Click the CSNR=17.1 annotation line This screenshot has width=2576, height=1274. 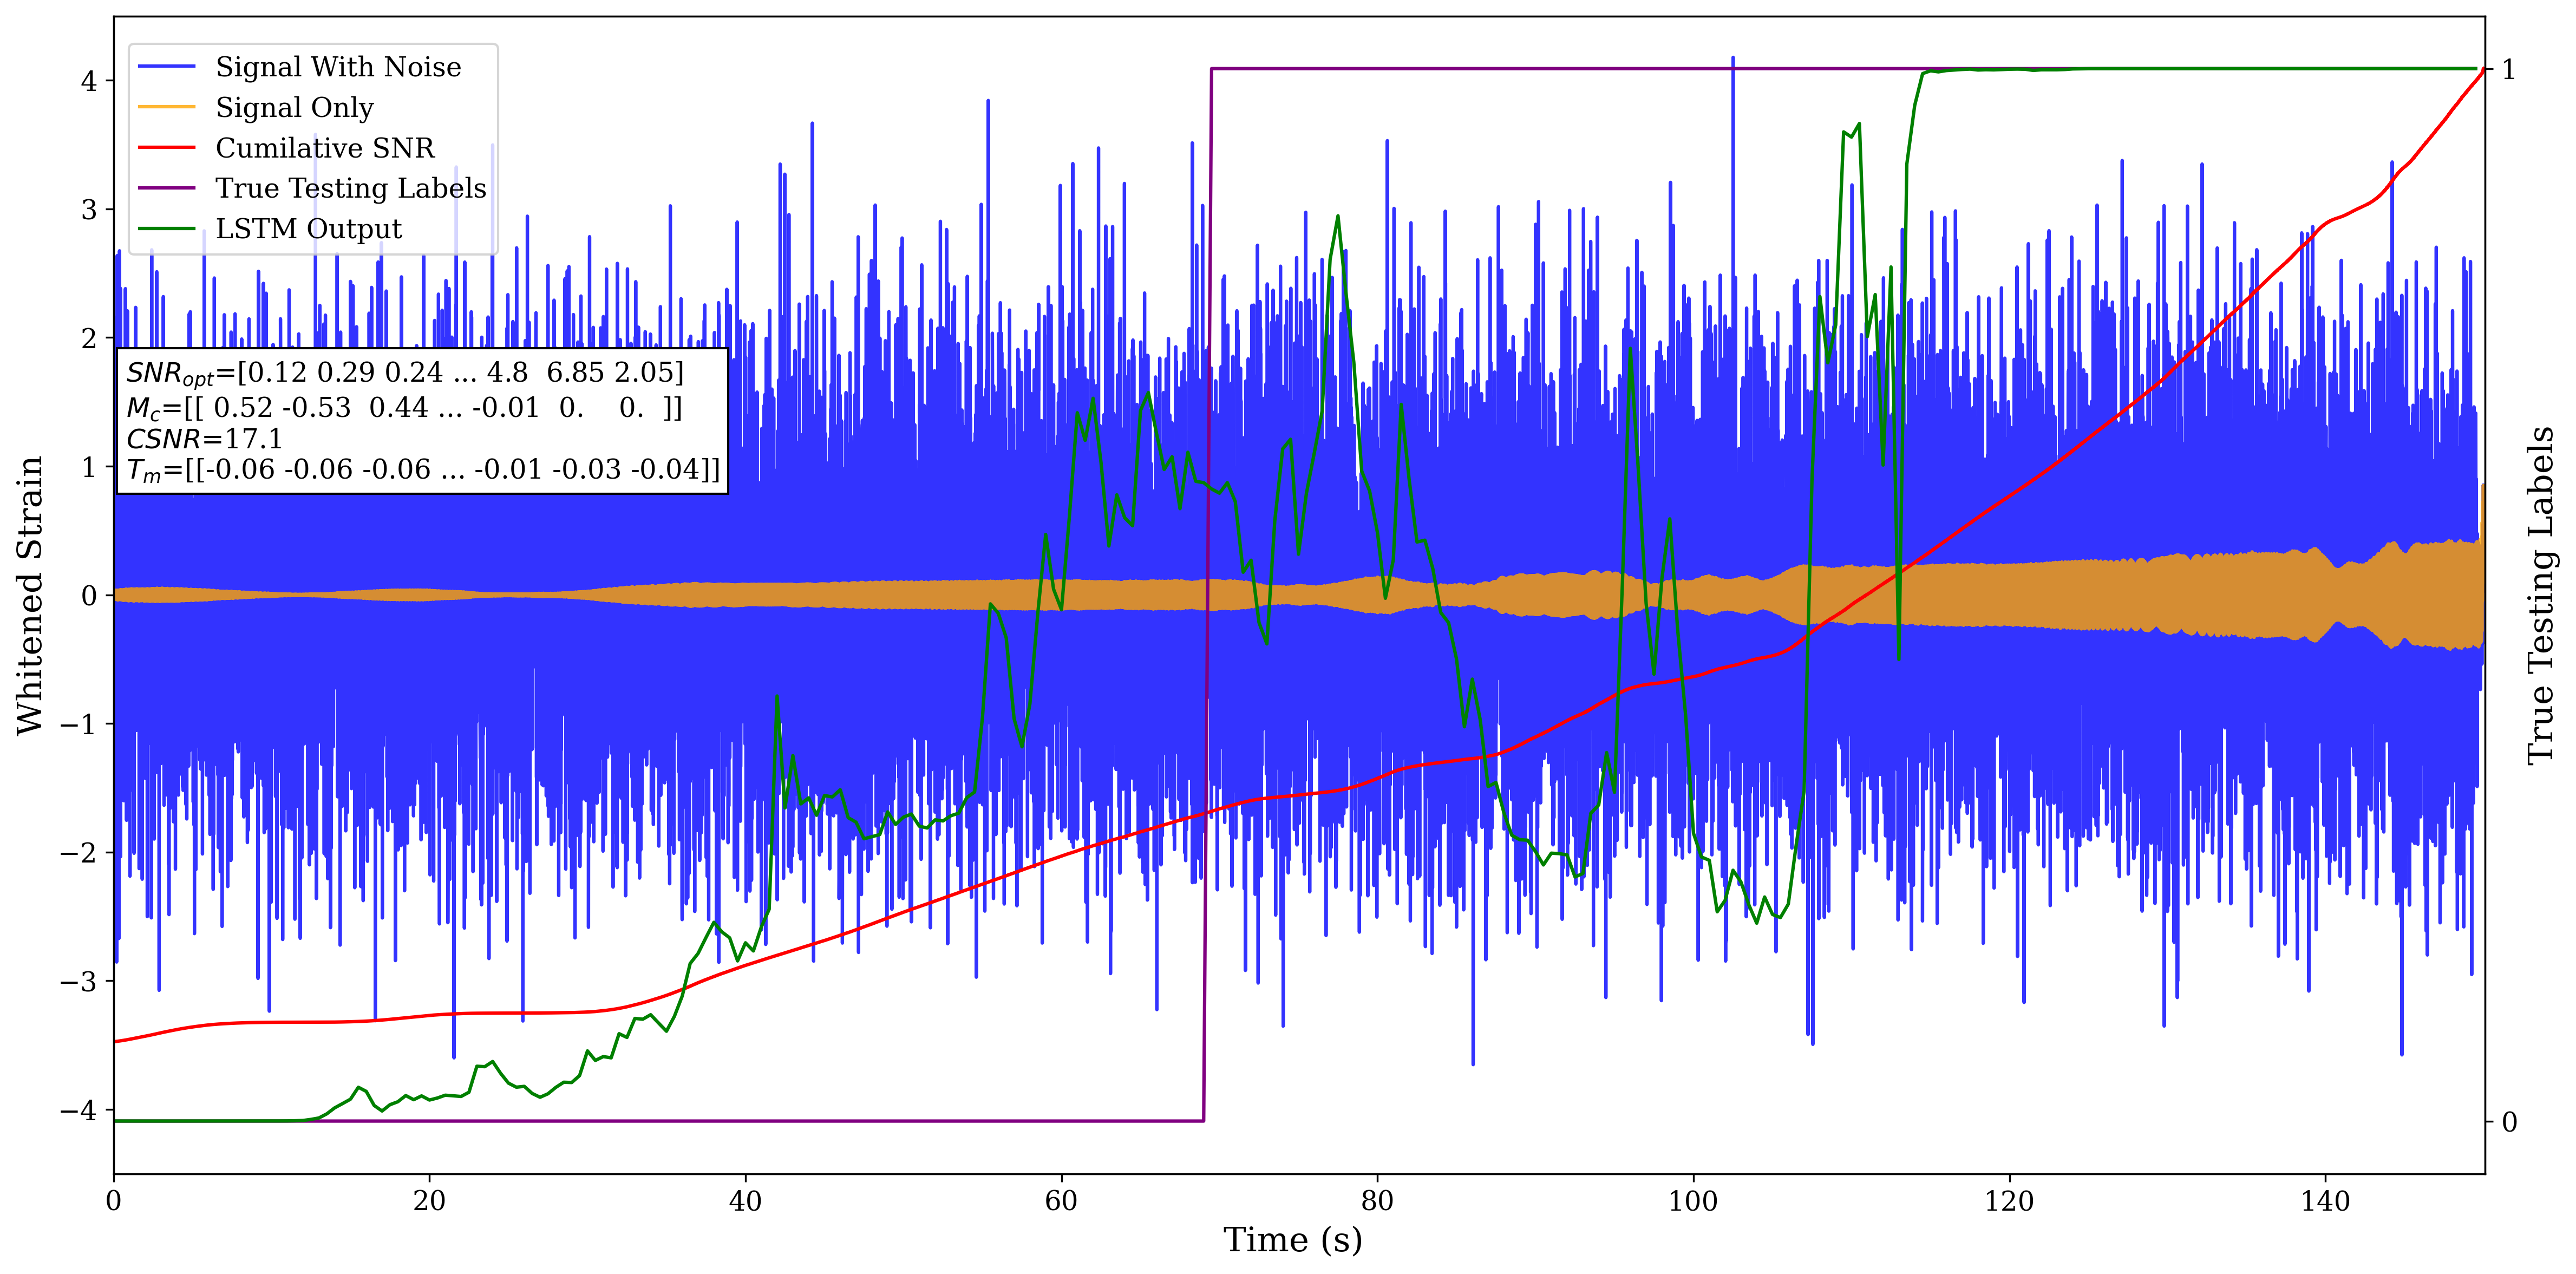204,439
